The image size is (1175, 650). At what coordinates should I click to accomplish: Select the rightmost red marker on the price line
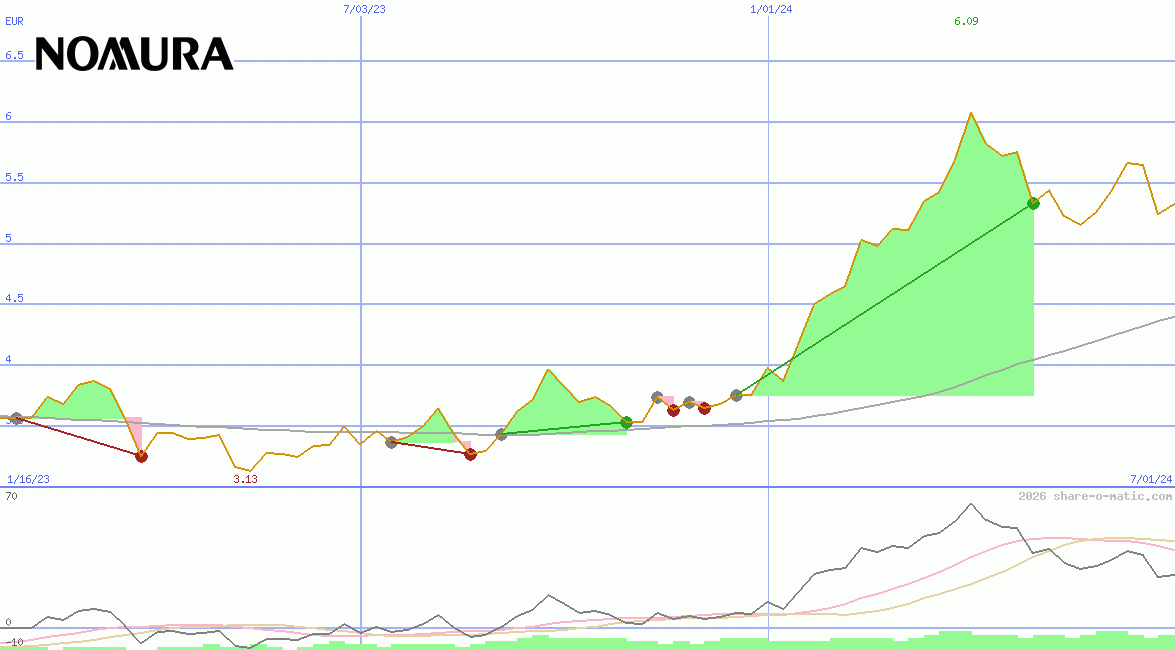tap(705, 408)
